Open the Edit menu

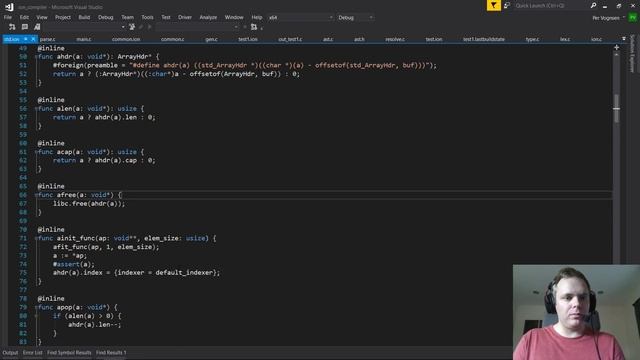click(x=24, y=18)
